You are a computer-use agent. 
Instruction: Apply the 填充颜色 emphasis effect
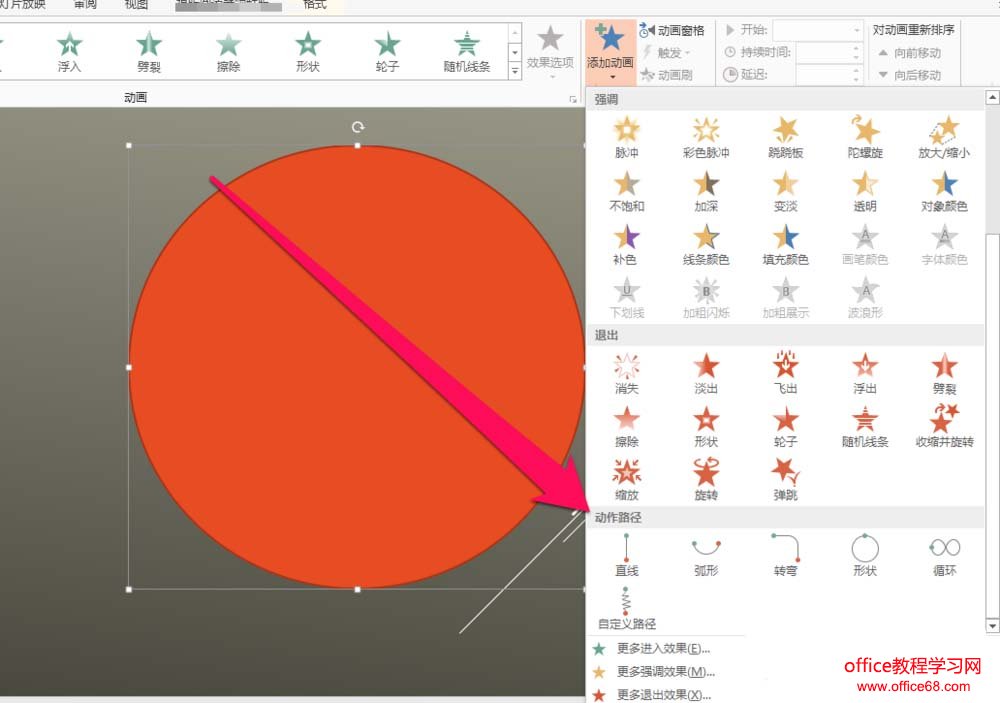pos(786,244)
